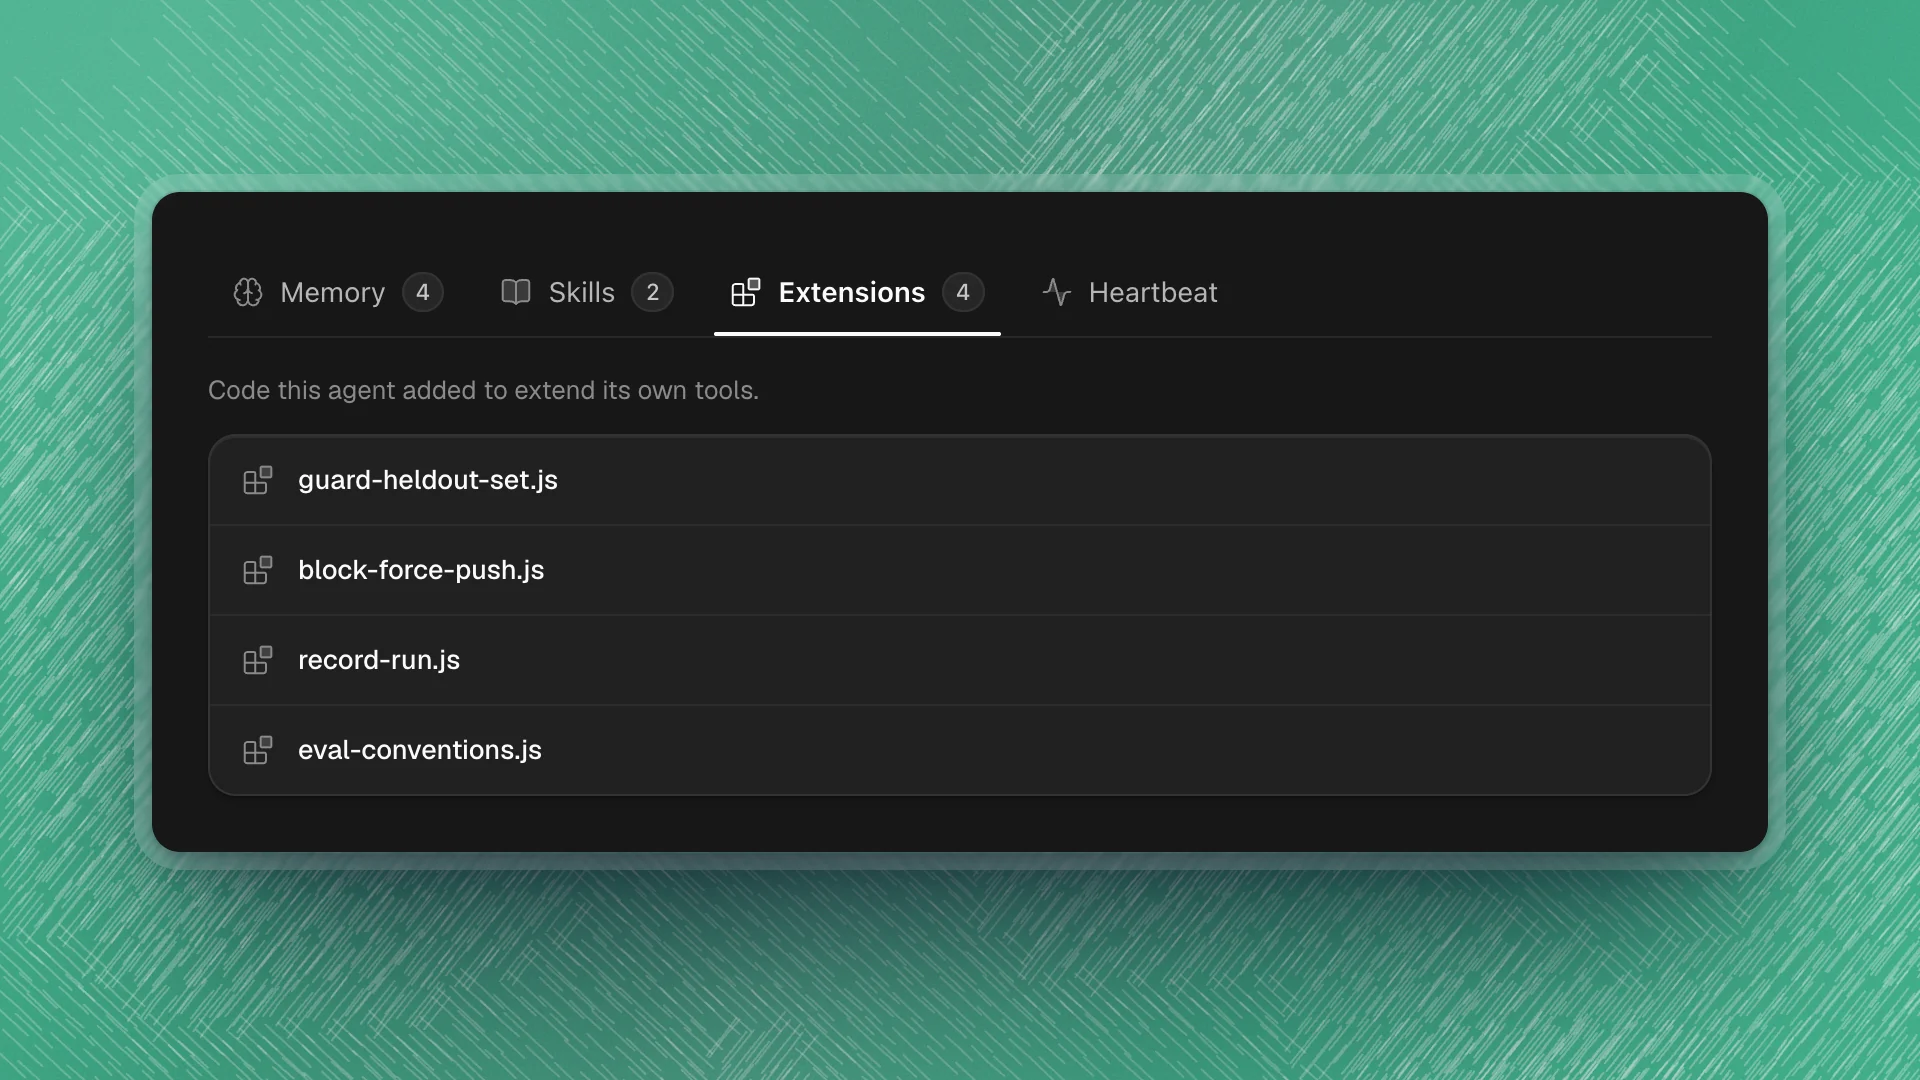
Task: Click the book icon beside Skills
Action: (x=516, y=292)
